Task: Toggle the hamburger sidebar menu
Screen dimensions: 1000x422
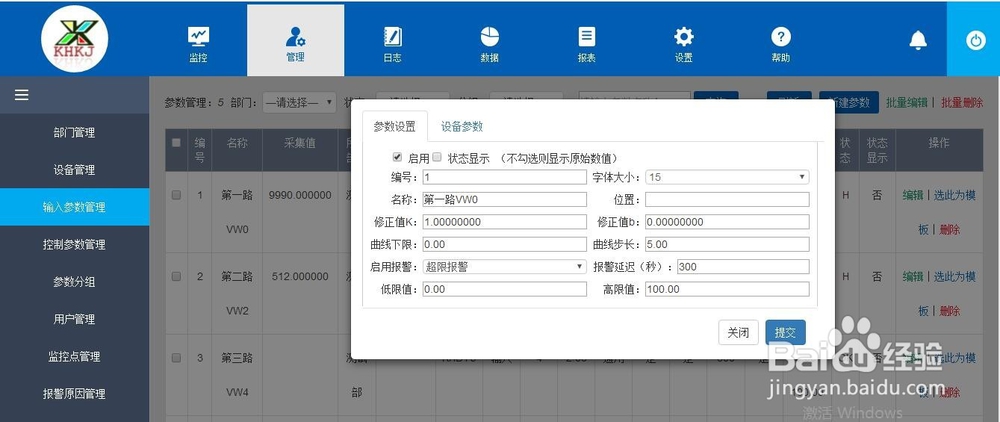Action: [x=22, y=95]
